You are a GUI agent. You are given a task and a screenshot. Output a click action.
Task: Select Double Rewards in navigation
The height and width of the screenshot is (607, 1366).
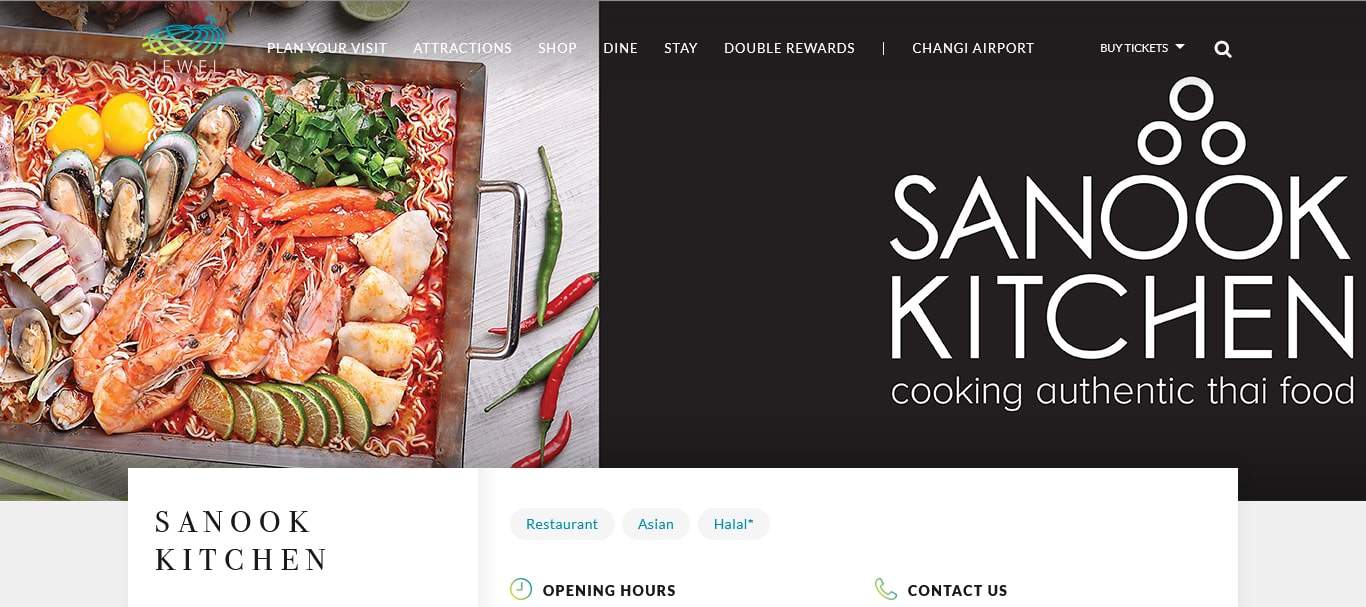pos(789,48)
